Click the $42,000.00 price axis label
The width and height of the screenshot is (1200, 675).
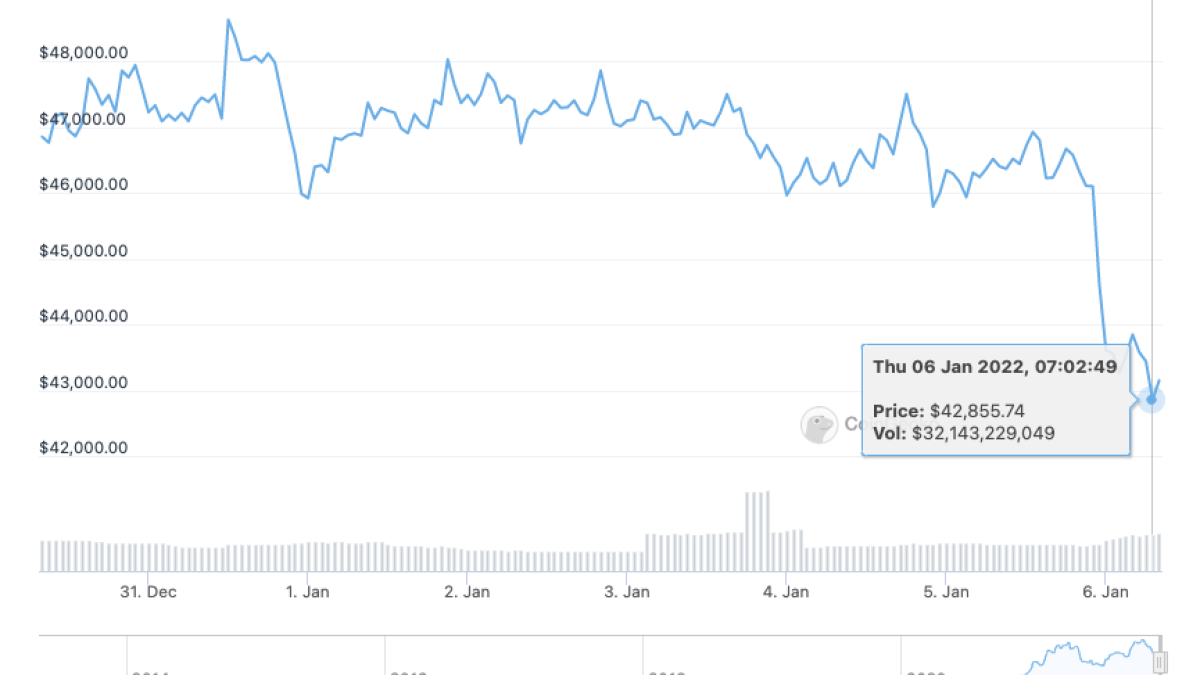tap(83, 447)
